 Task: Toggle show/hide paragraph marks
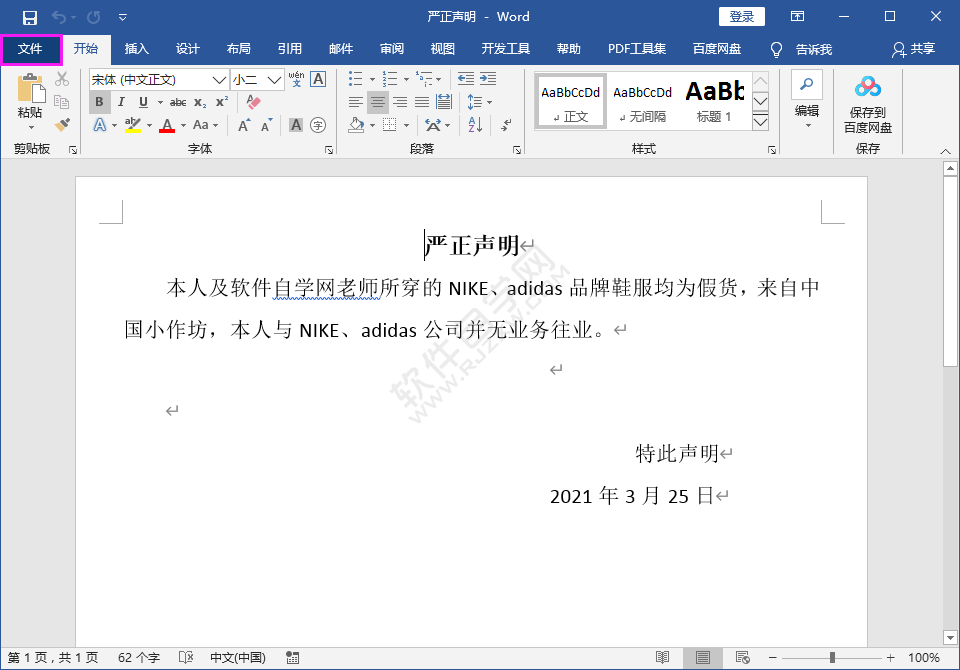(x=506, y=124)
